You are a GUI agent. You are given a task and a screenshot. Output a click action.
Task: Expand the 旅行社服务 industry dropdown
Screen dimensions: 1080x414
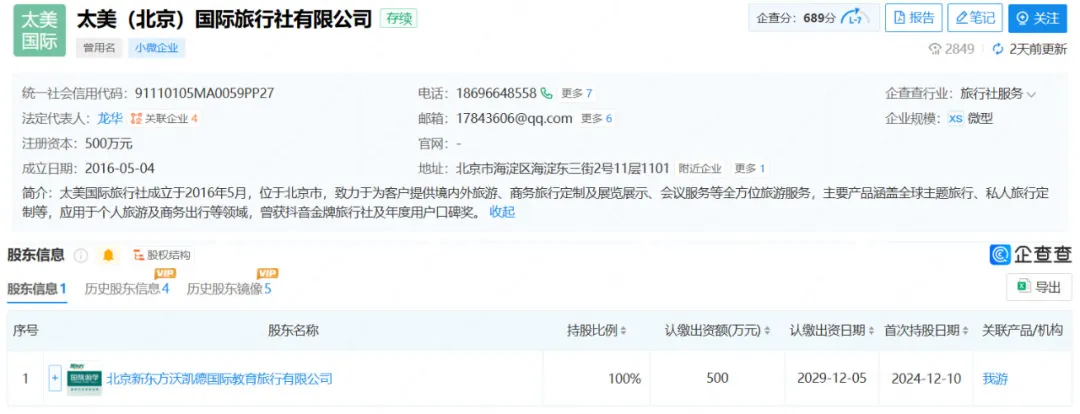1031,94
